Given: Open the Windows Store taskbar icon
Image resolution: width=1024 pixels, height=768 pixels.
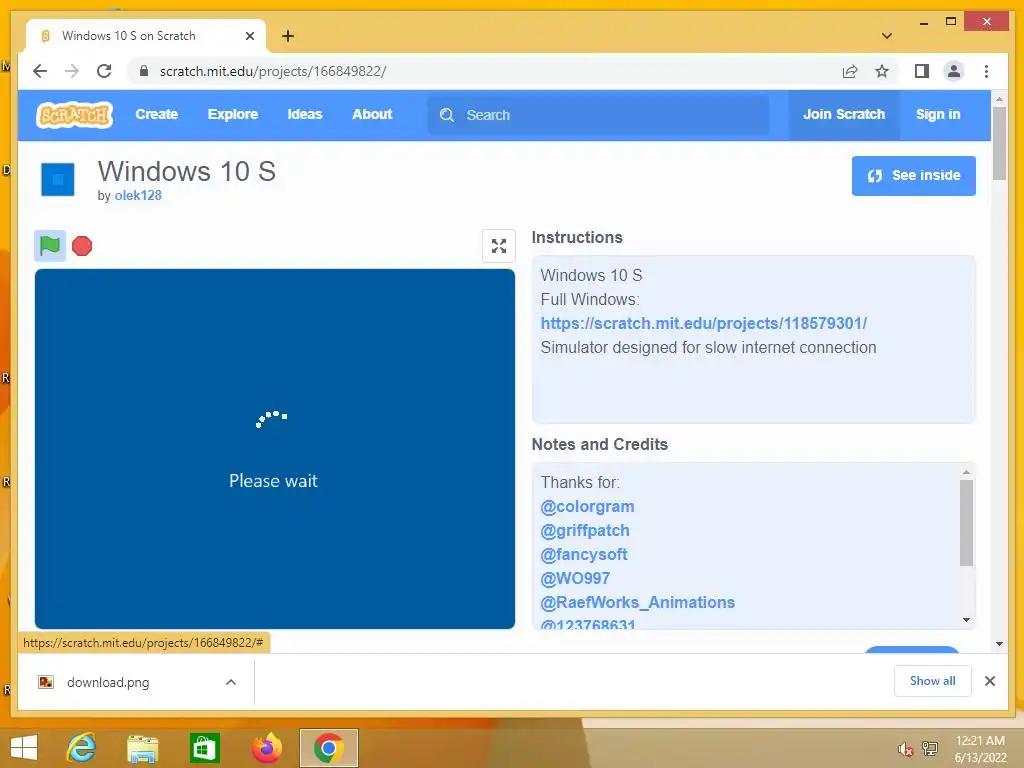Looking at the screenshot, I should point(204,748).
